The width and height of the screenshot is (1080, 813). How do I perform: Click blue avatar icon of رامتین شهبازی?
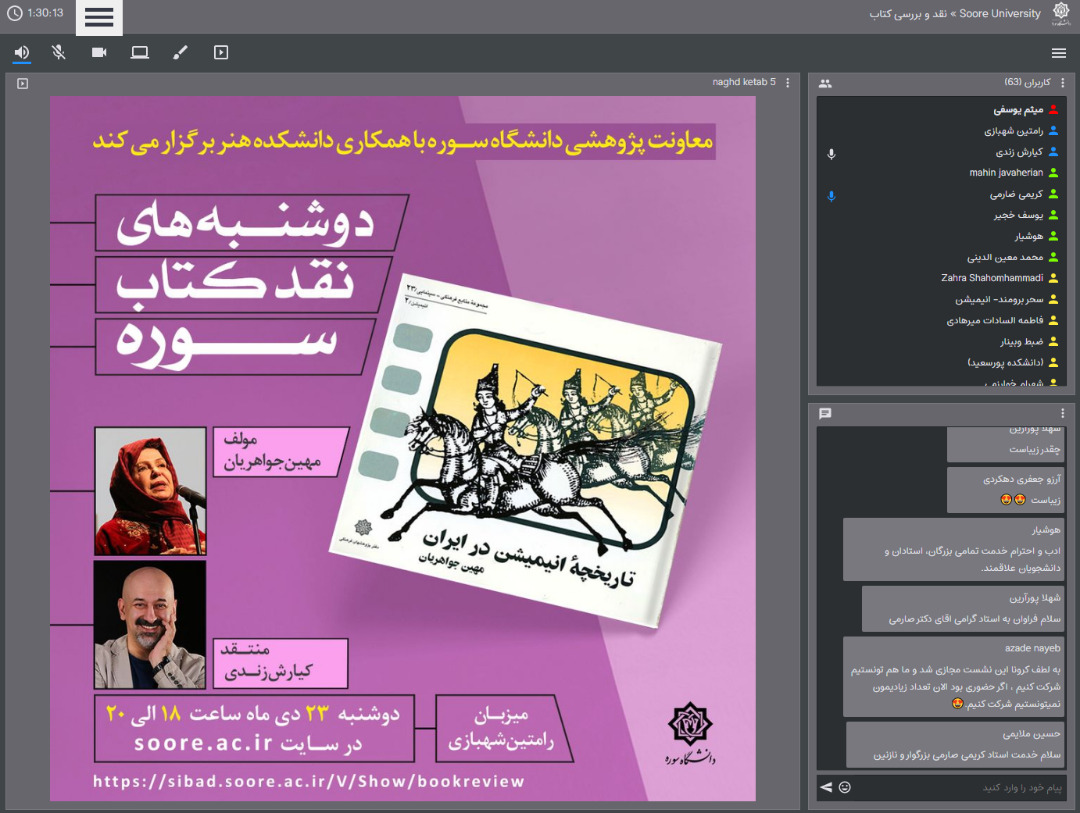pyautogui.click(x=1053, y=131)
